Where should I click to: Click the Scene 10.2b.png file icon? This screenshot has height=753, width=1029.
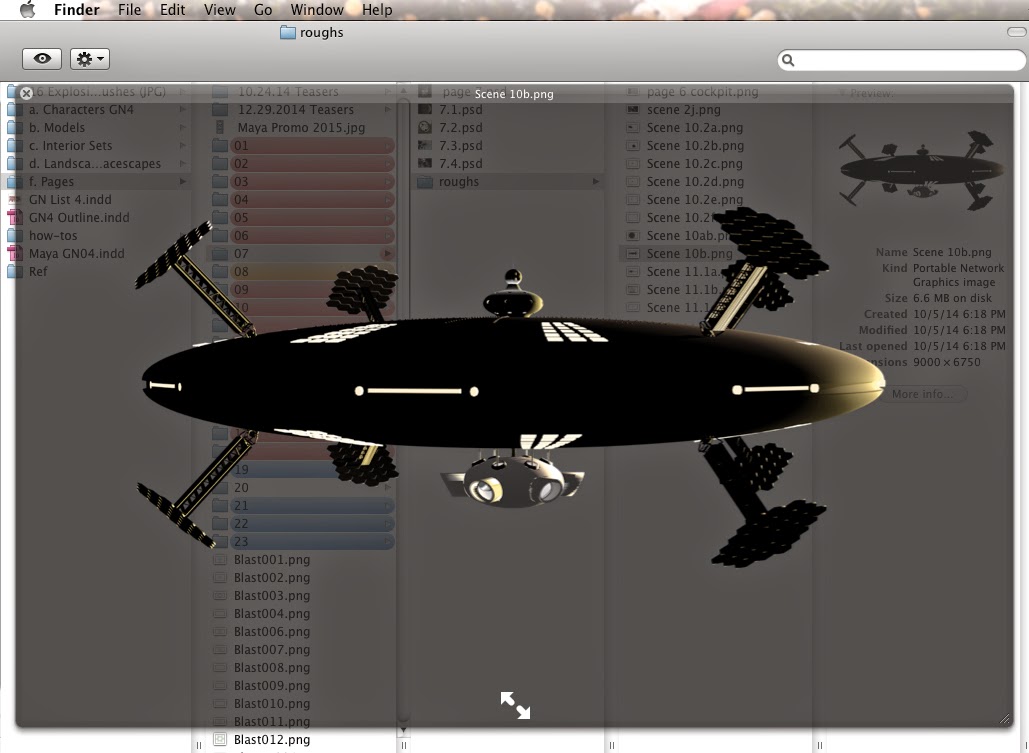633,146
